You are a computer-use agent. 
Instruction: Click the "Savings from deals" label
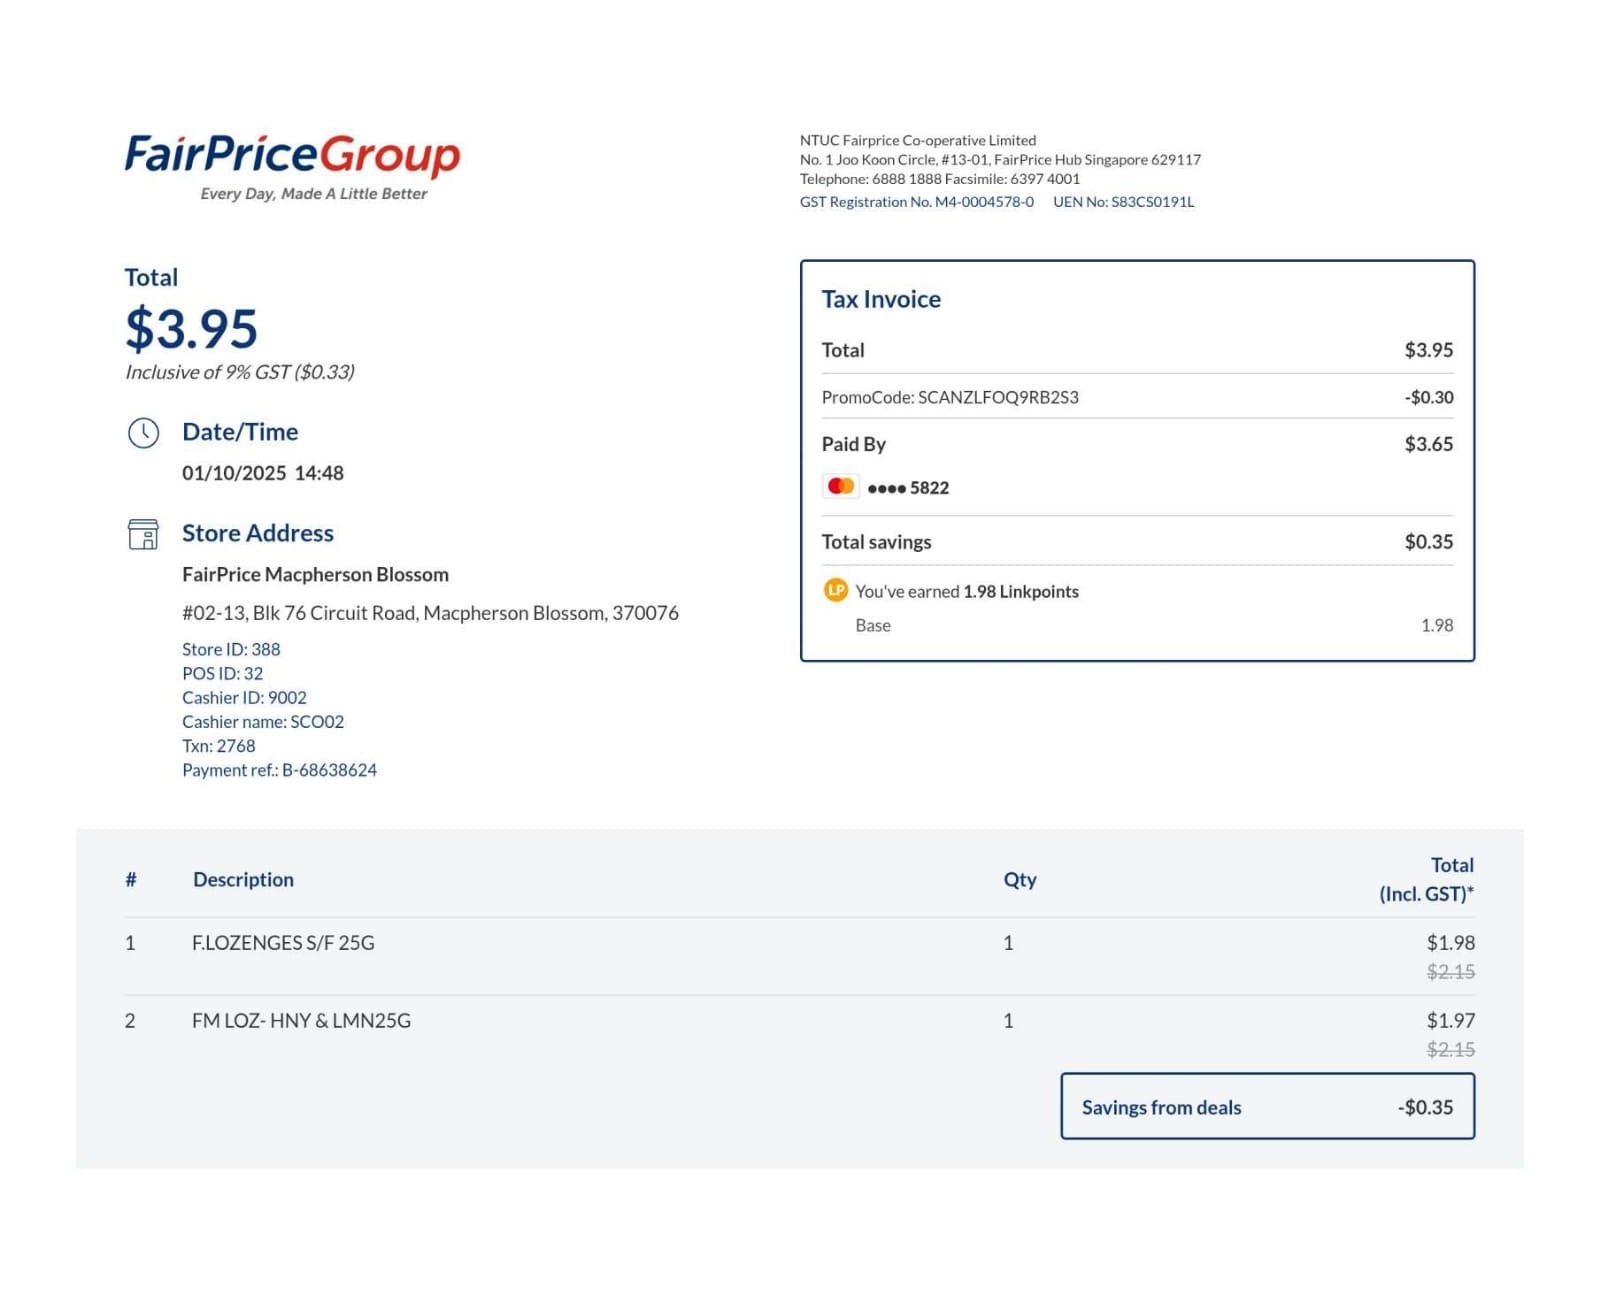pos(1161,1108)
